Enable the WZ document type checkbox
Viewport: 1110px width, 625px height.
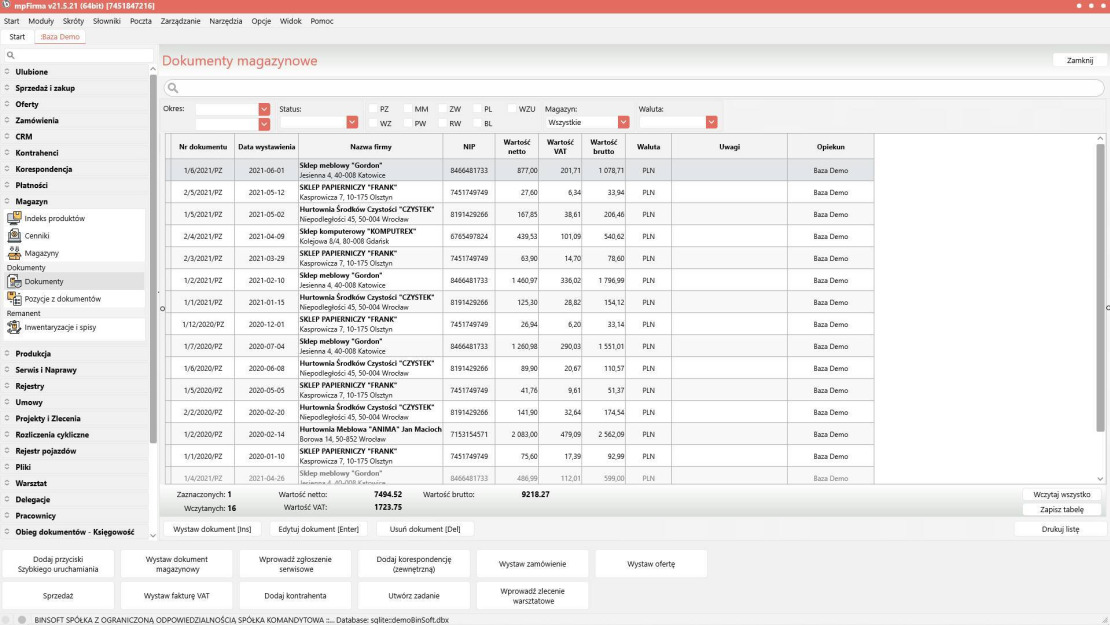[x=373, y=123]
